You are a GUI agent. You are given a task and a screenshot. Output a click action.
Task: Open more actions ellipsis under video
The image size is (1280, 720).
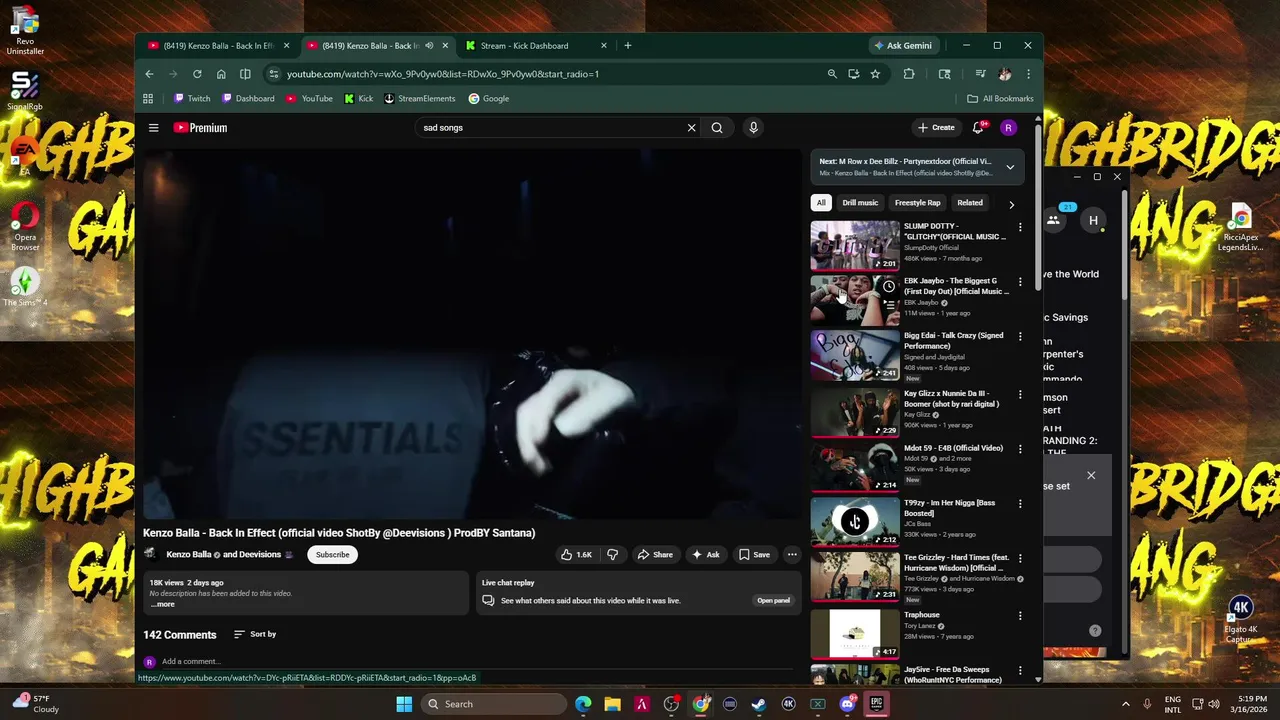(792, 555)
